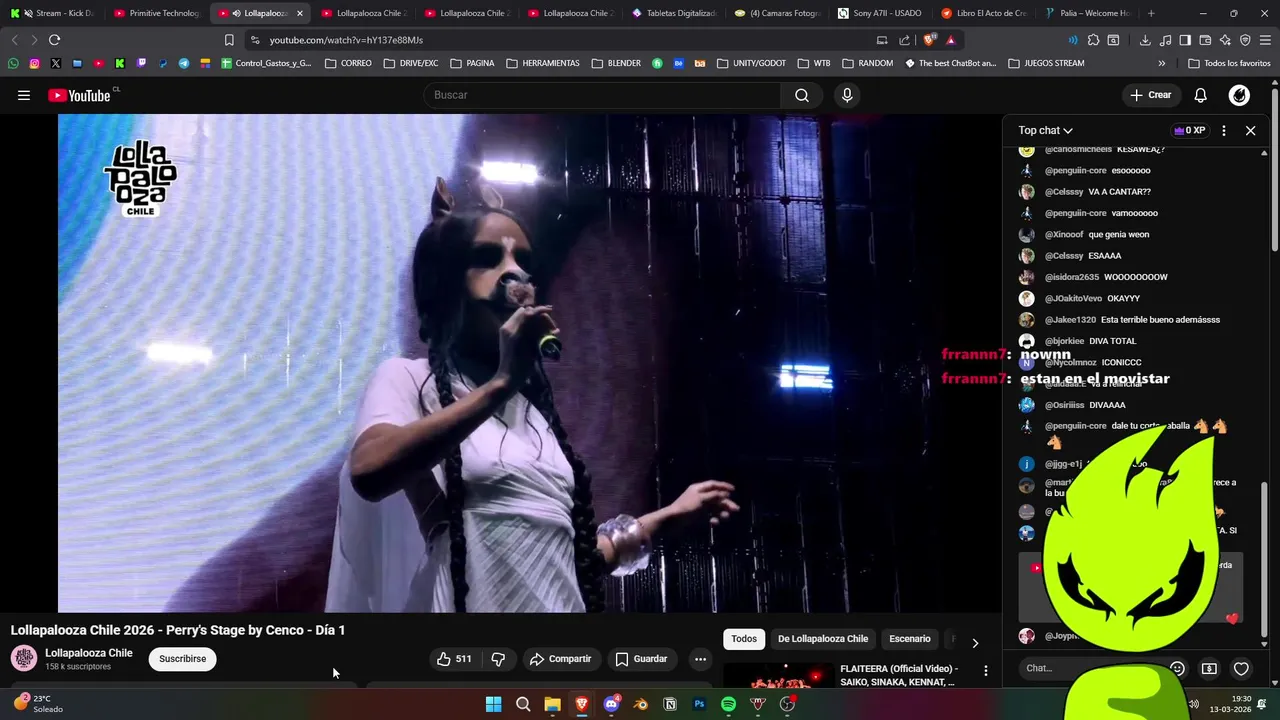The image size is (1280, 720).
Task: Open the CORREO bookmark folder
Action: pos(349,63)
